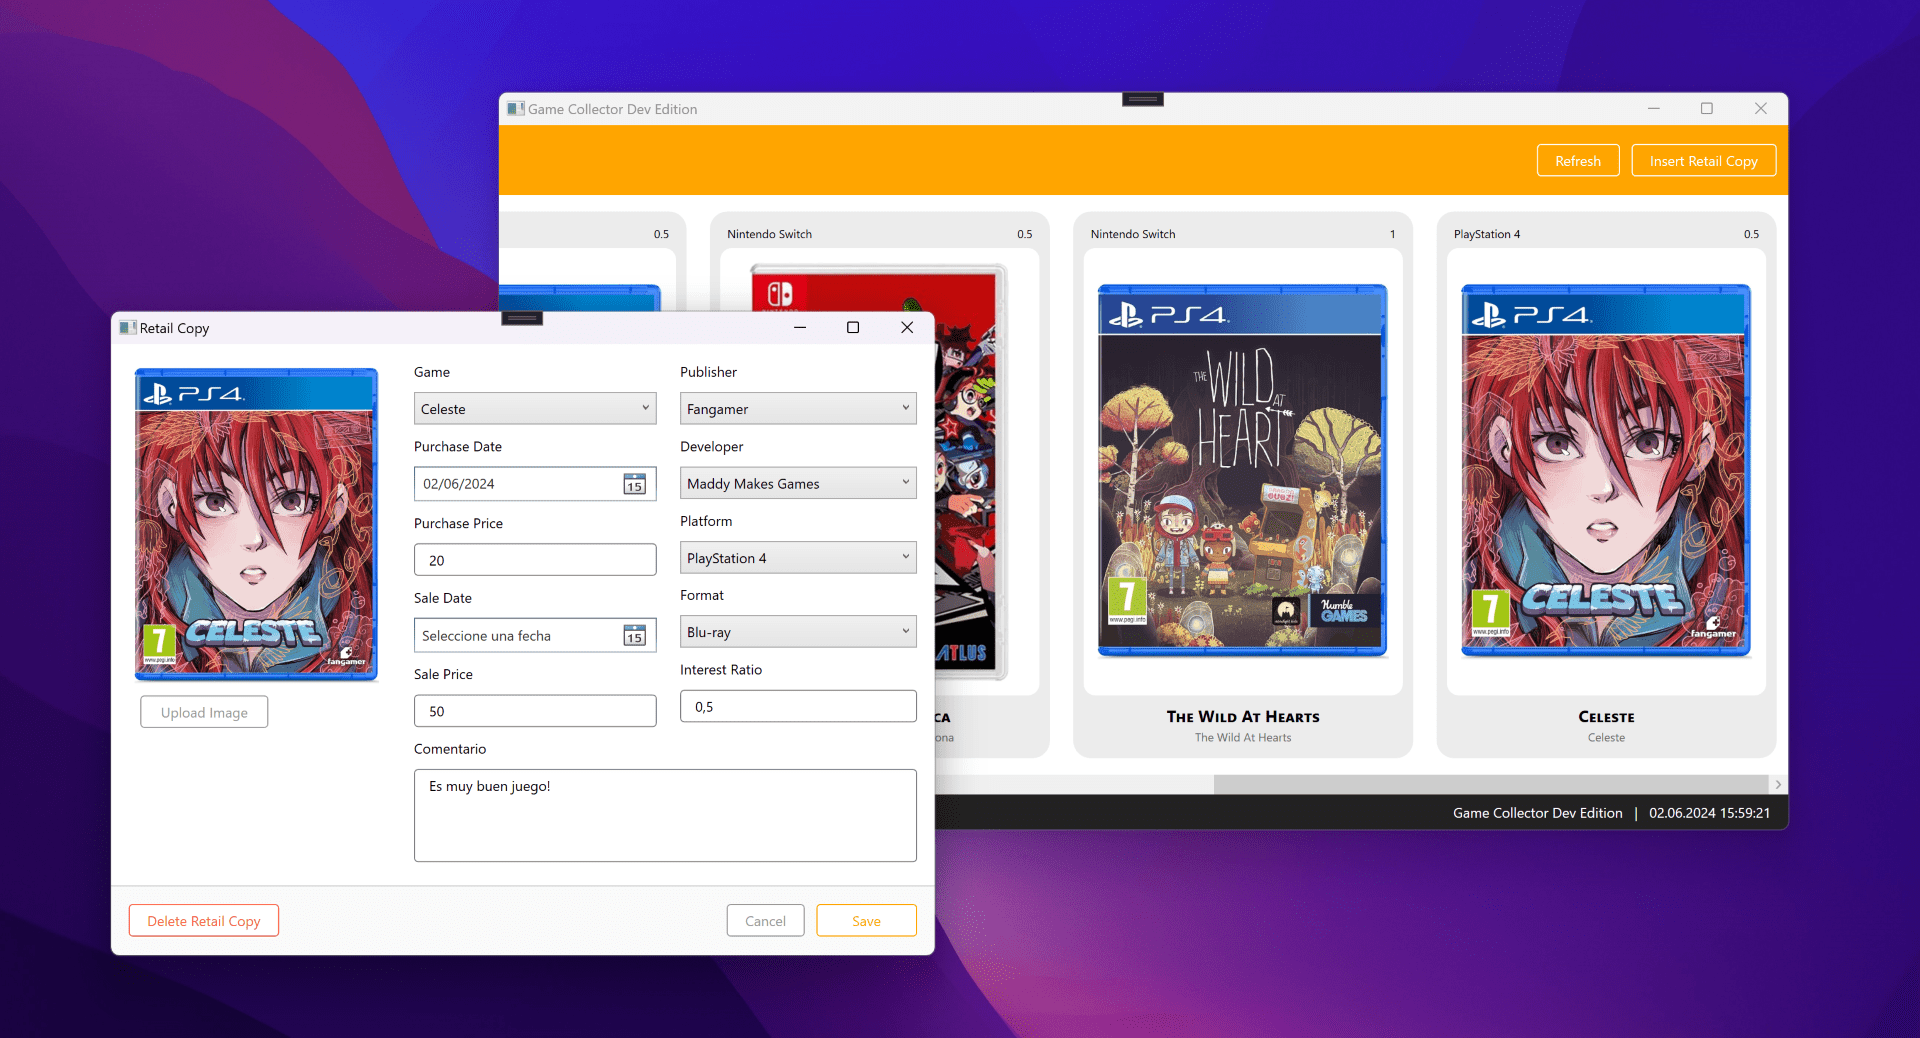Minimize the Retail Copy window
The width and height of the screenshot is (1920, 1038).
tap(800, 327)
